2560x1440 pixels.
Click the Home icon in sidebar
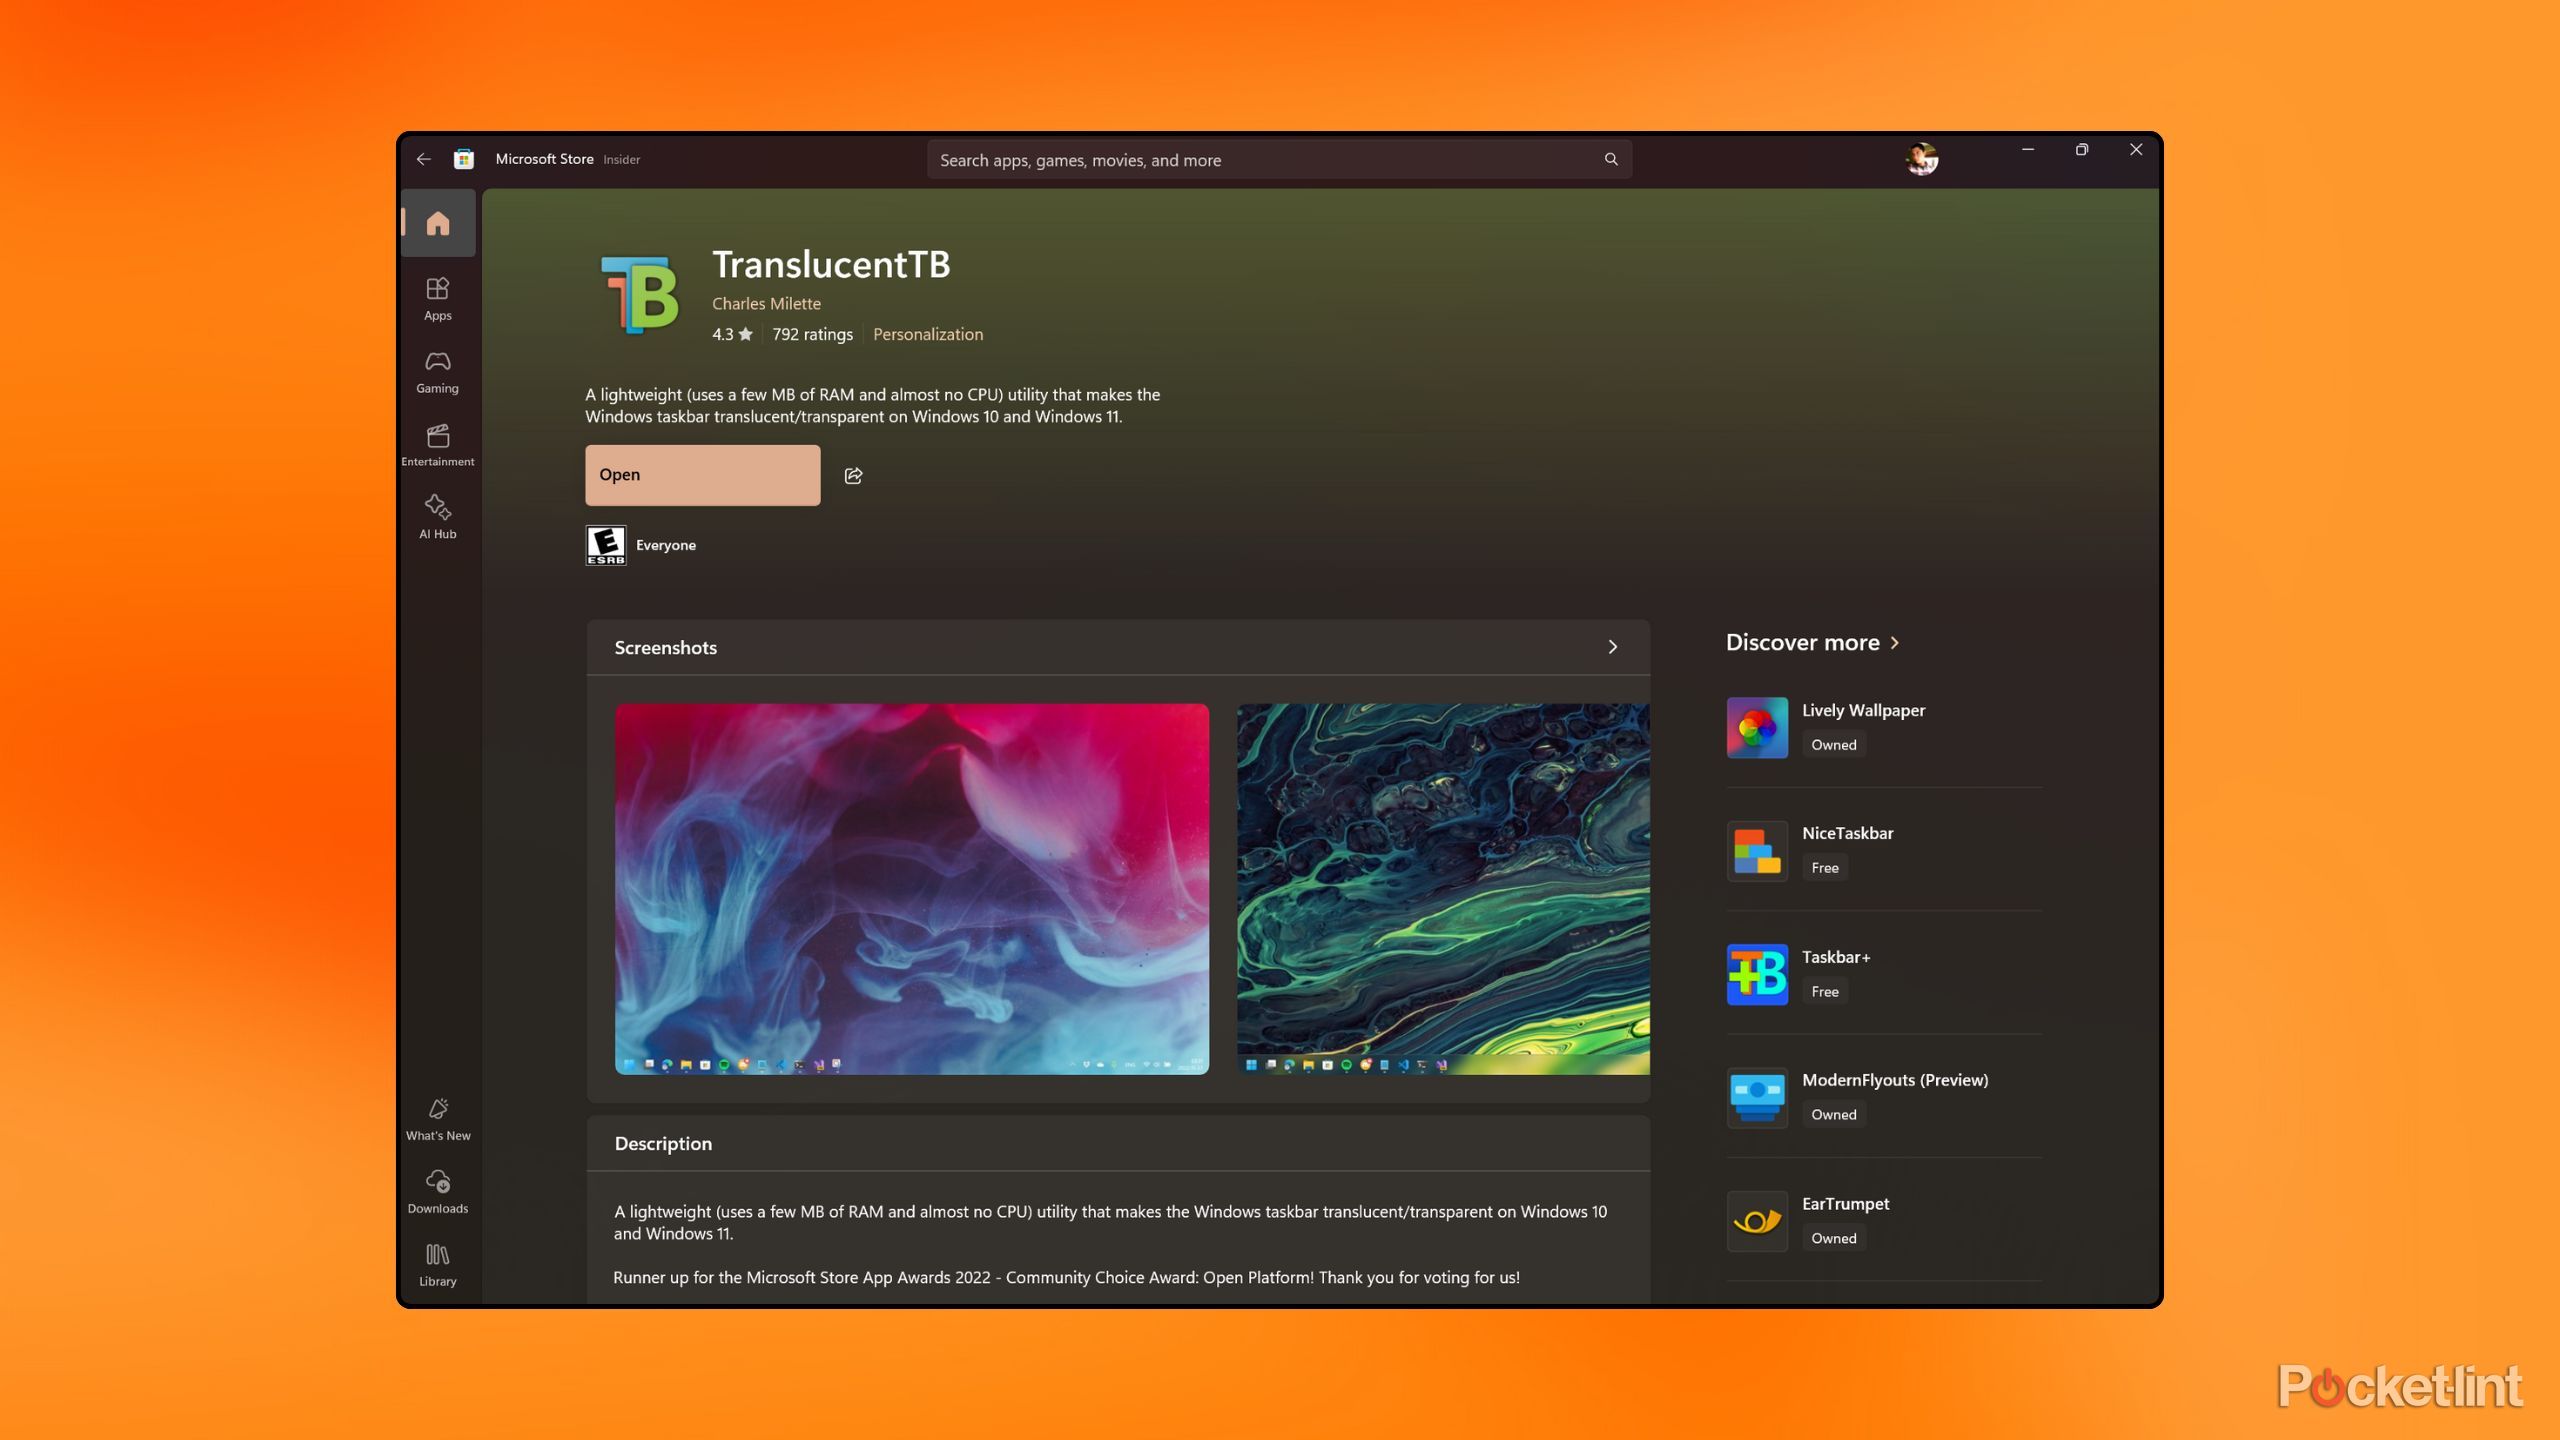[x=438, y=223]
